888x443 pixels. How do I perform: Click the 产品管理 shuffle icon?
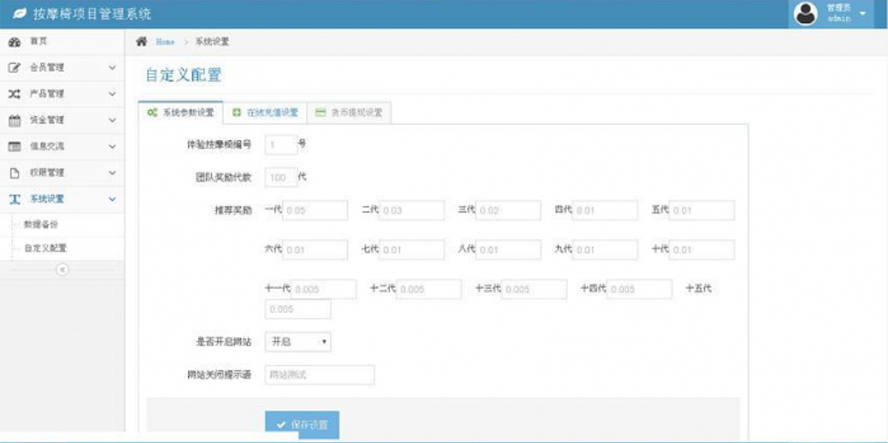pyautogui.click(x=14, y=94)
